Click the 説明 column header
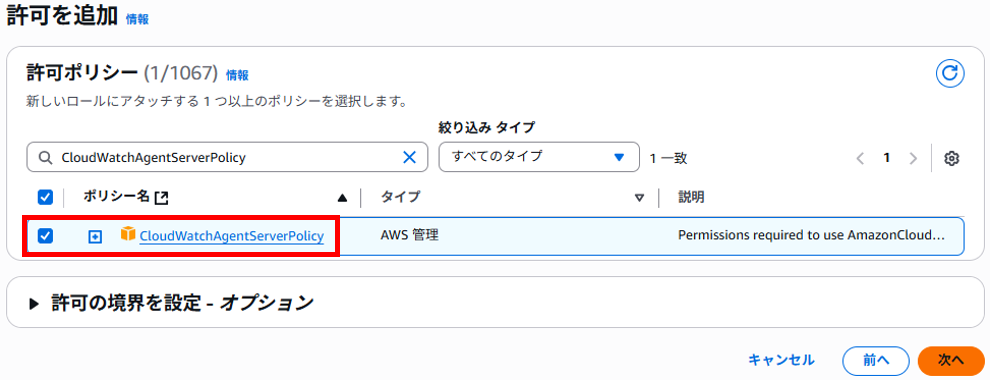Screen dimensions: 992x383 click(691, 197)
